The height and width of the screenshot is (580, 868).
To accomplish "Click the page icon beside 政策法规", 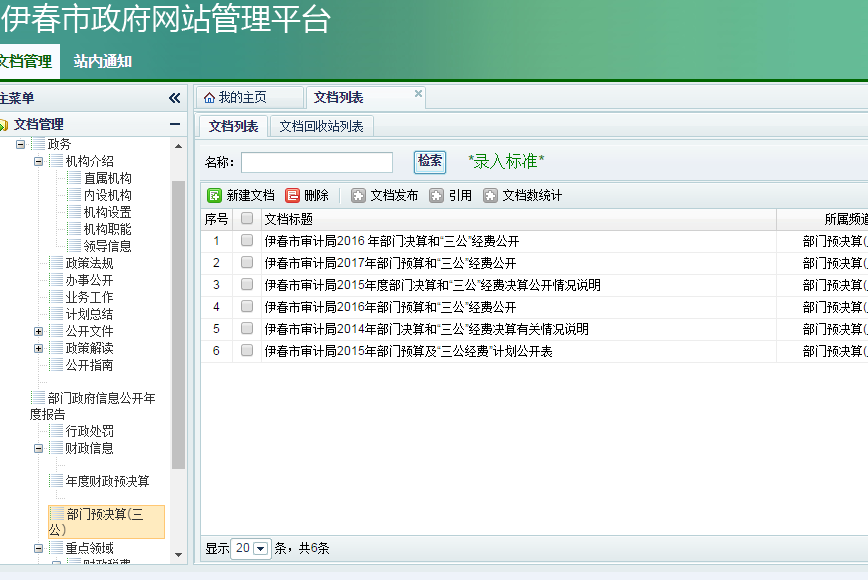I will click(56, 263).
